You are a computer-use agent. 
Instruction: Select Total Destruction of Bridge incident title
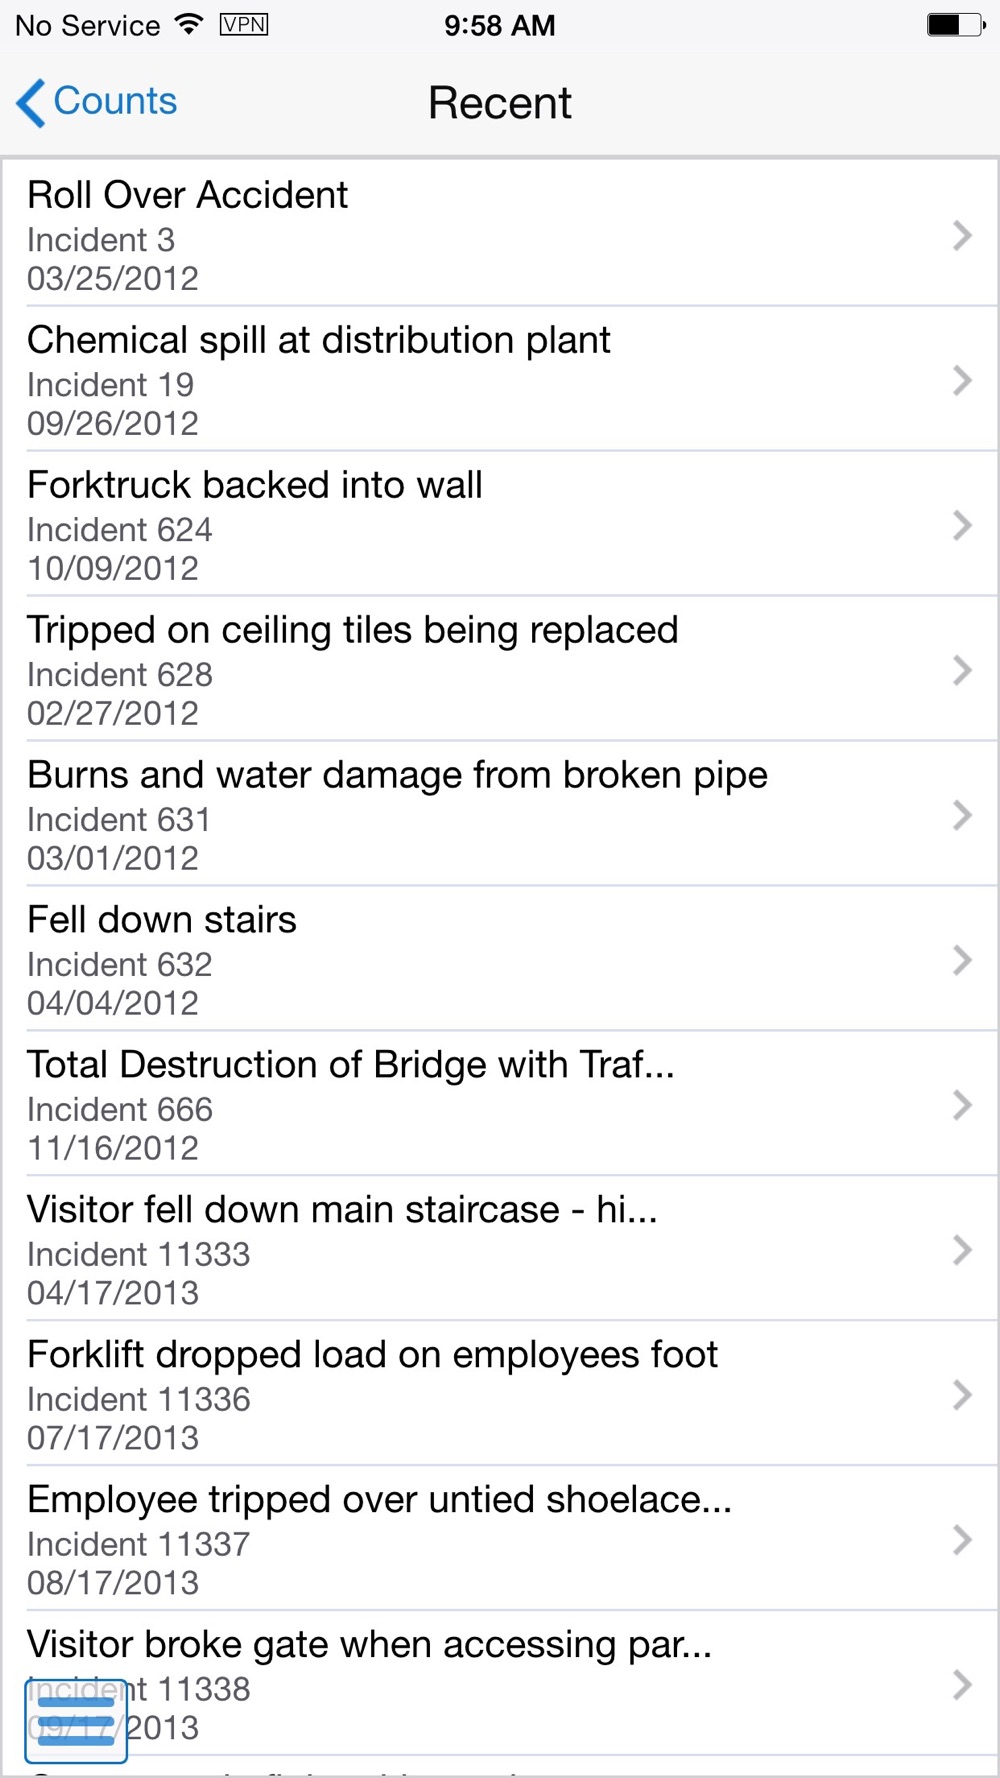[x=351, y=1065]
